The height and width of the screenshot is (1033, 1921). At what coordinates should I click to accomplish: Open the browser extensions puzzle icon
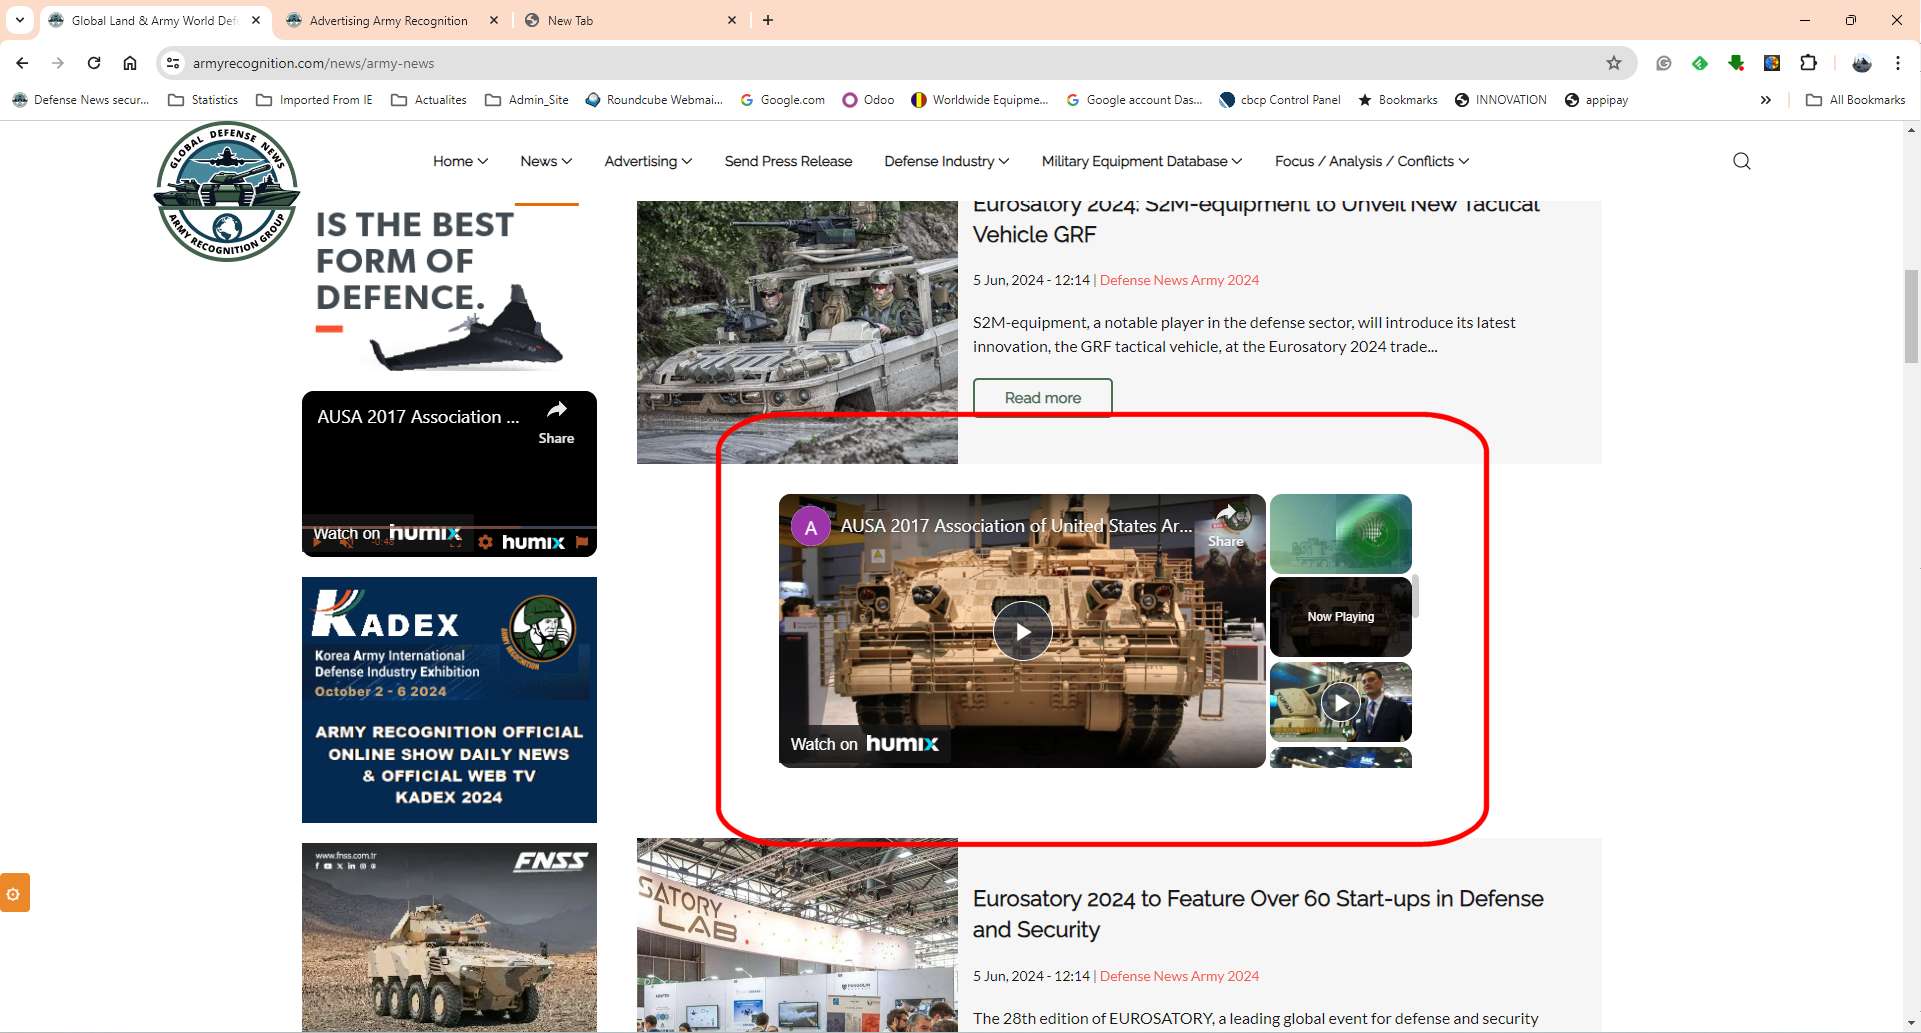1808,63
